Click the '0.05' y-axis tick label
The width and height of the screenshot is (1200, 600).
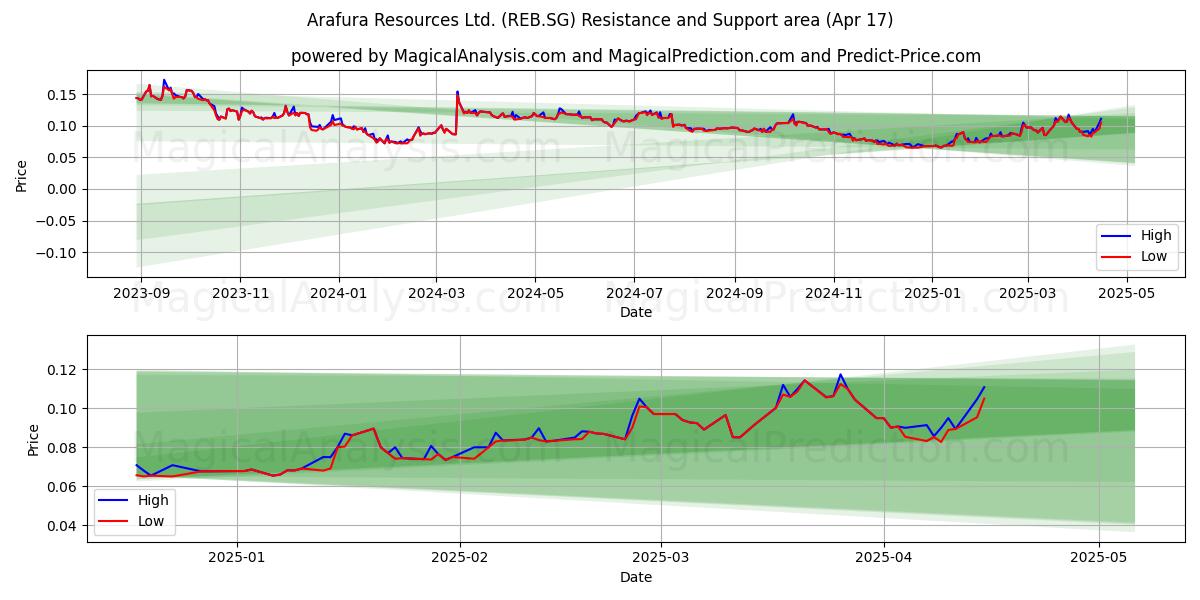click(62, 158)
